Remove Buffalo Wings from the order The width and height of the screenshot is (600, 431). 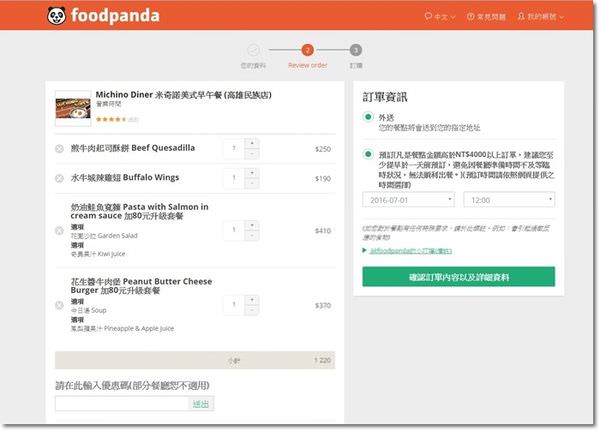click(60, 179)
